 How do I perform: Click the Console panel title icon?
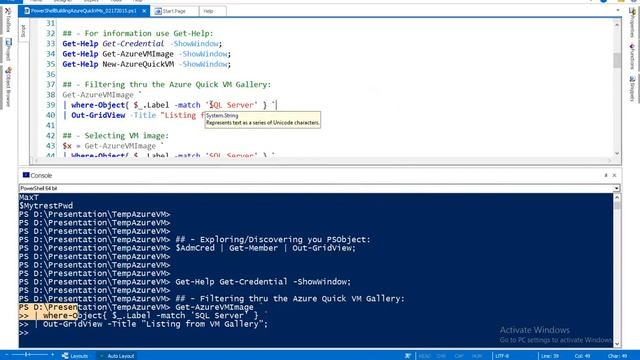click(26, 175)
